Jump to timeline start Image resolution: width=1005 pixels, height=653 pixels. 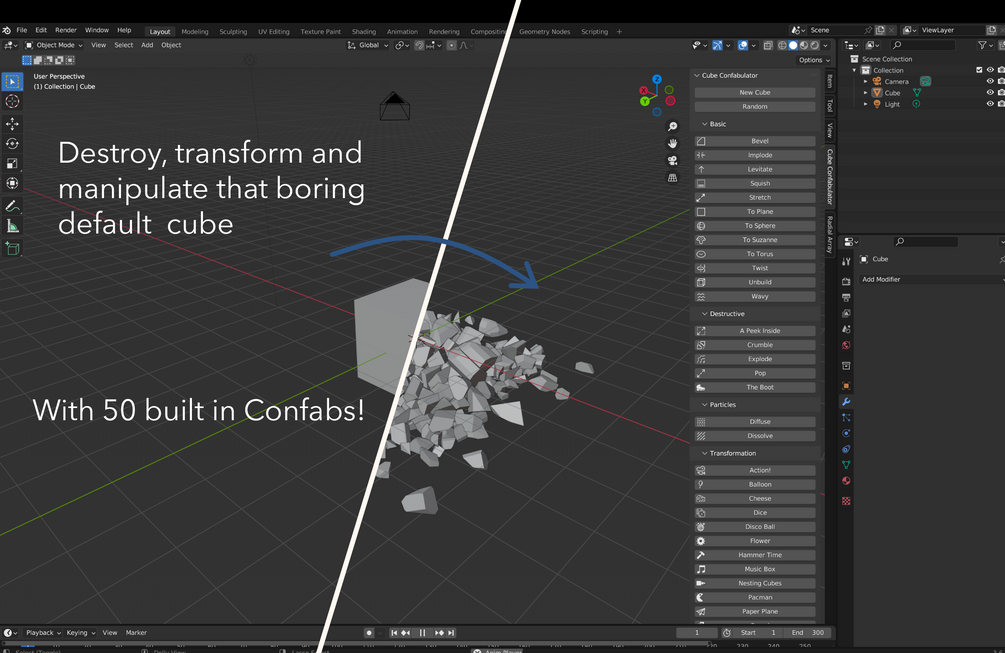[x=394, y=632]
